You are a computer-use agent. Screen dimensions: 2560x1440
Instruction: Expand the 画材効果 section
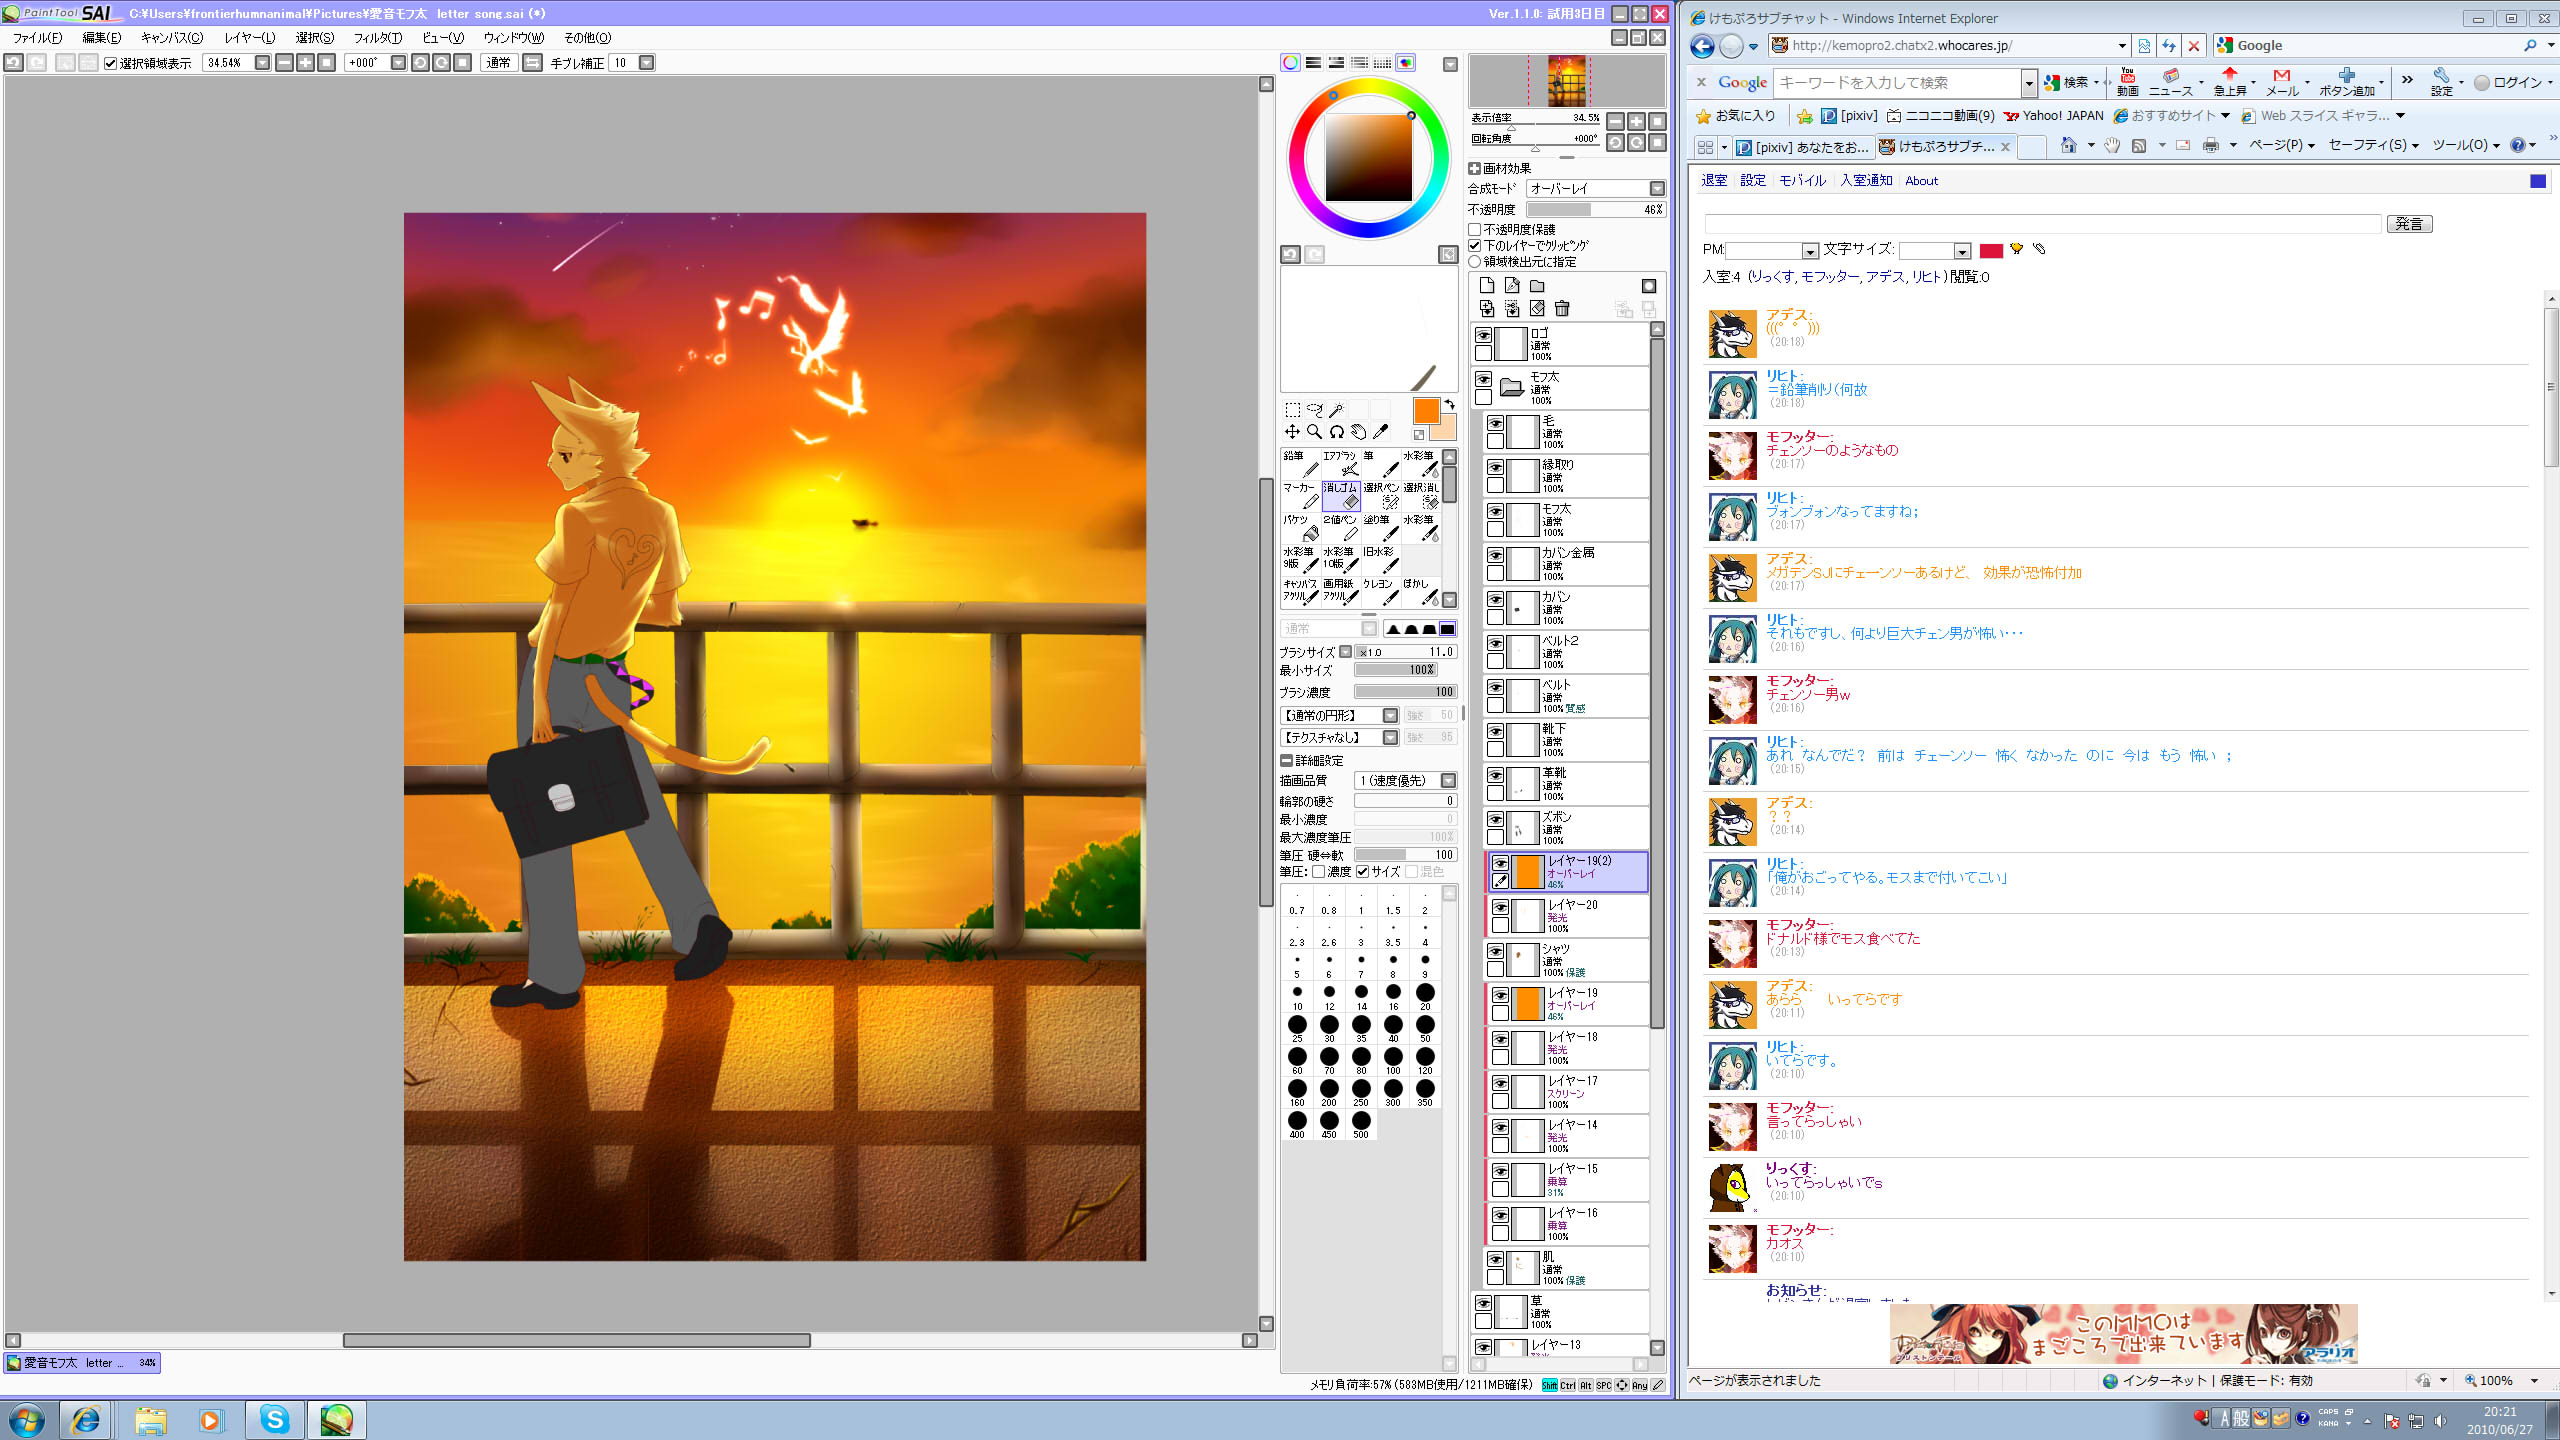[1474, 168]
